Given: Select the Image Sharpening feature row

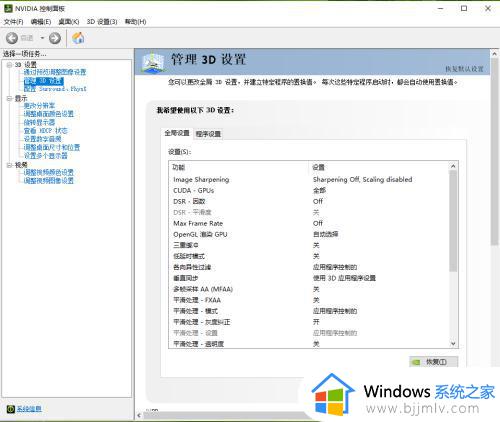Looking at the screenshot, I should tap(309, 180).
